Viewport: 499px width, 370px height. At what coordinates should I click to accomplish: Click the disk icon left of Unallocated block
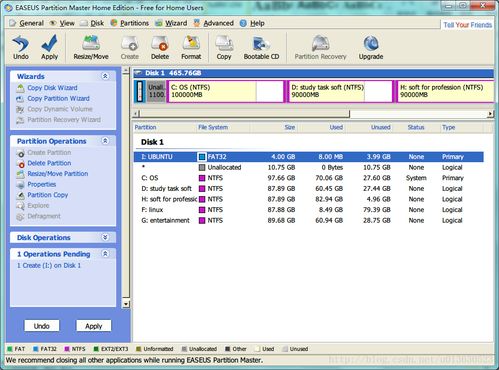pyautogui.click(x=140, y=91)
